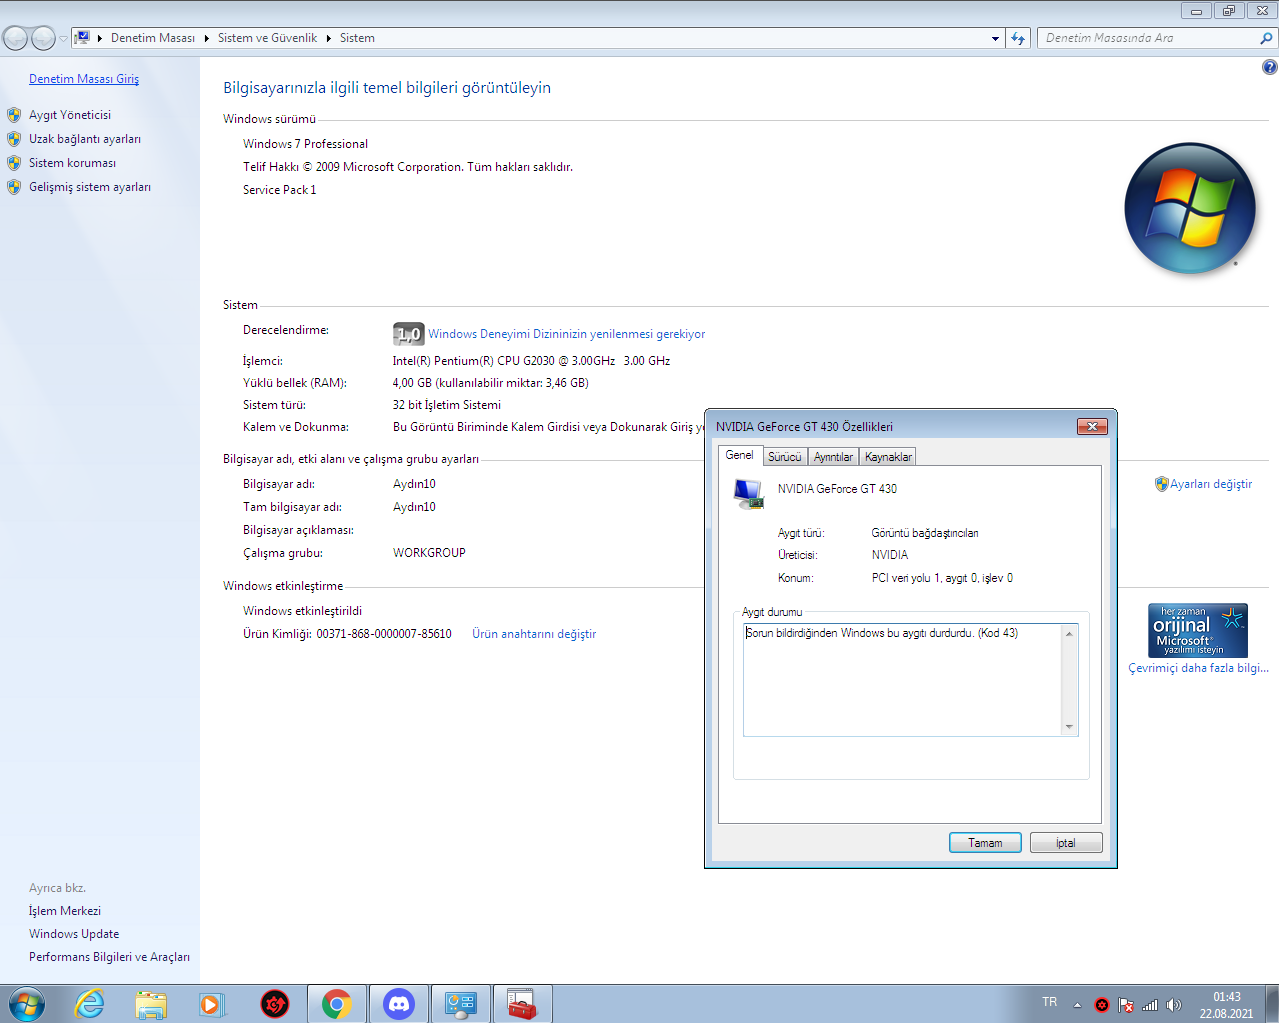The image size is (1279, 1023).
Task: Cancel with the İptal button
Action: (x=1066, y=843)
